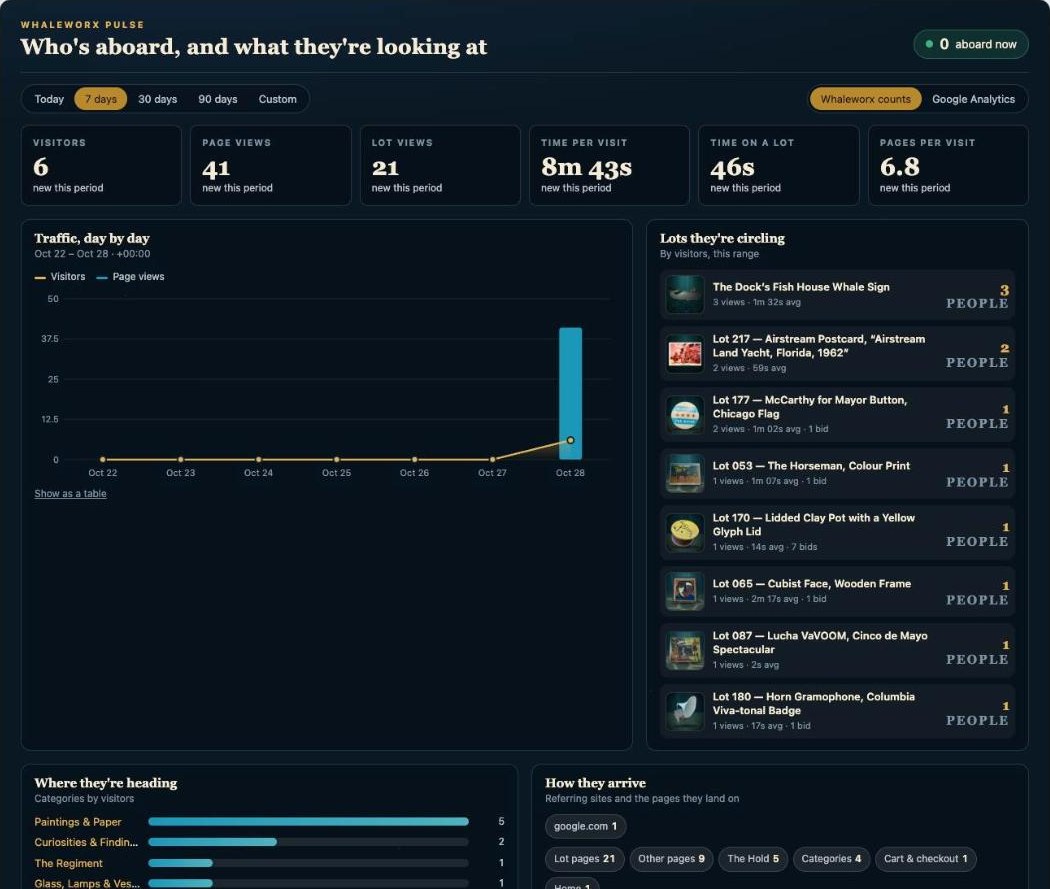Click Lot 170 Lidded Clay Pot title

(x=814, y=524)
